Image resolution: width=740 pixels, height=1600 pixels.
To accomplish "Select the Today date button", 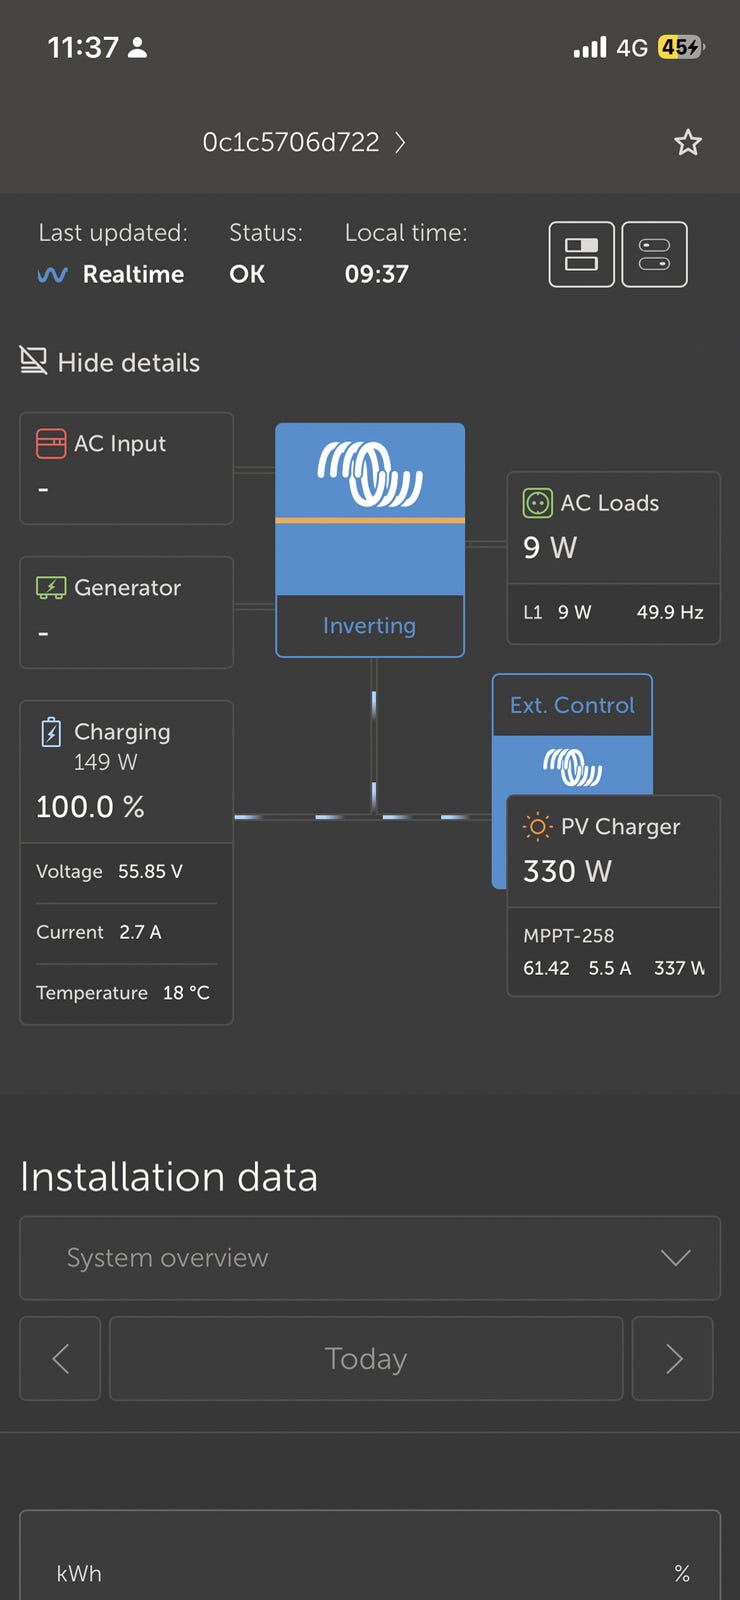I will coord(366,1358).
